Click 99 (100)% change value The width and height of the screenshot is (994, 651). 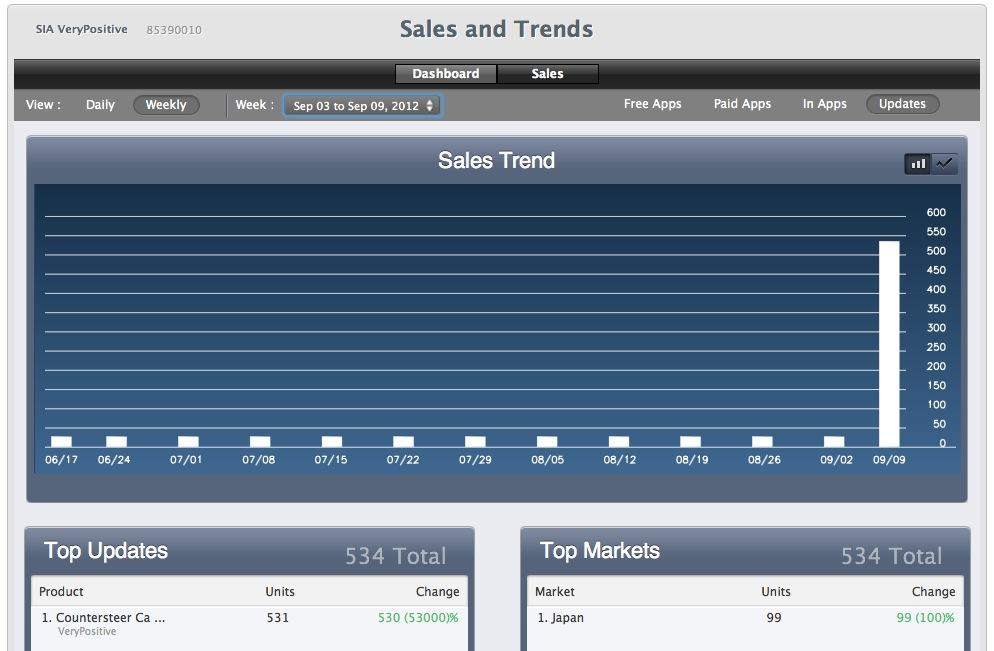point(925,617)
